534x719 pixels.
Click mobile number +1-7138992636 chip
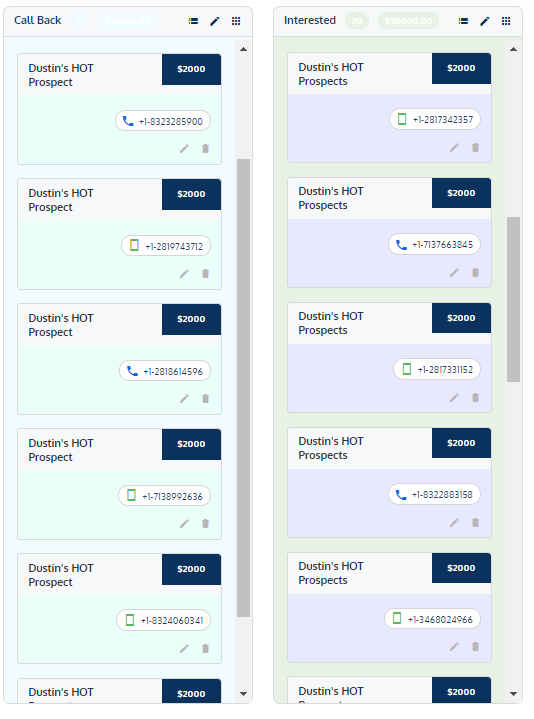coord(165,496)
